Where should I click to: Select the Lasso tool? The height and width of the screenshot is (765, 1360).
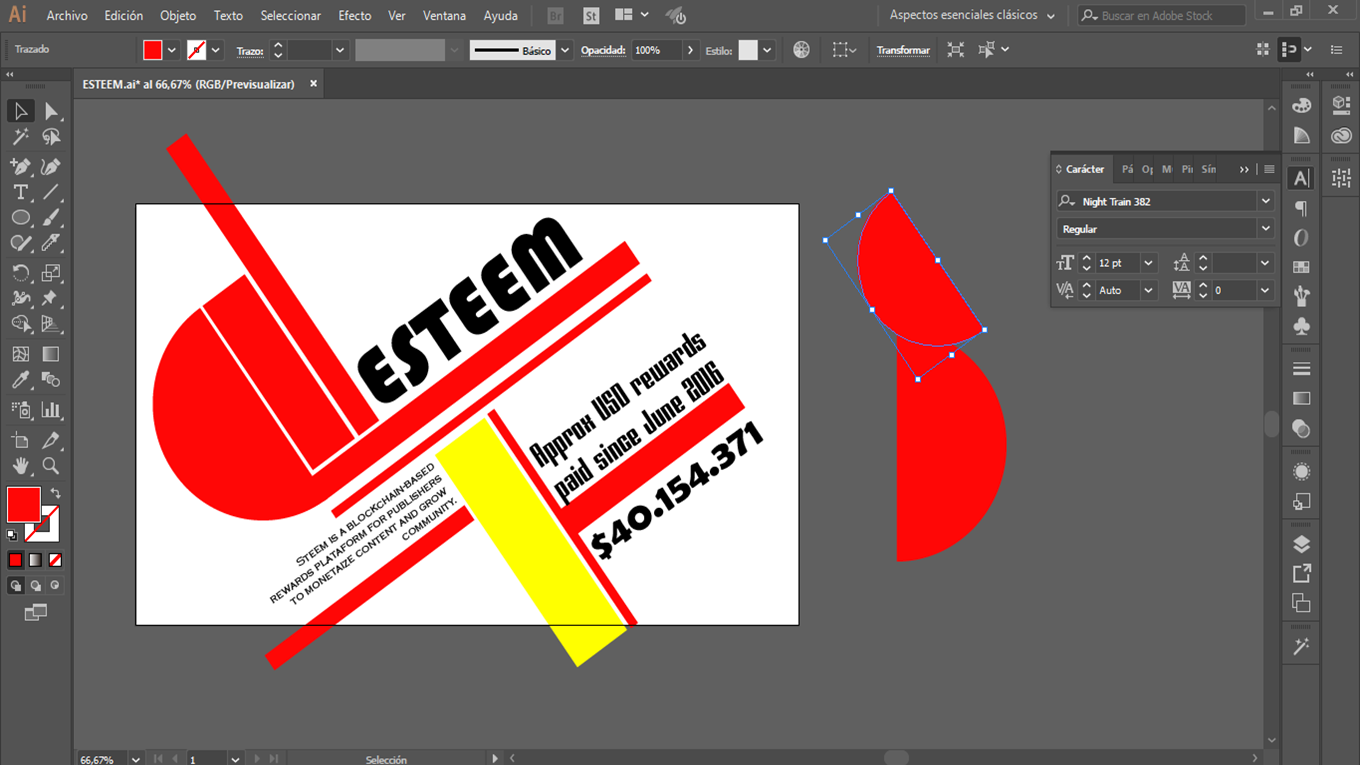point(51,137)
